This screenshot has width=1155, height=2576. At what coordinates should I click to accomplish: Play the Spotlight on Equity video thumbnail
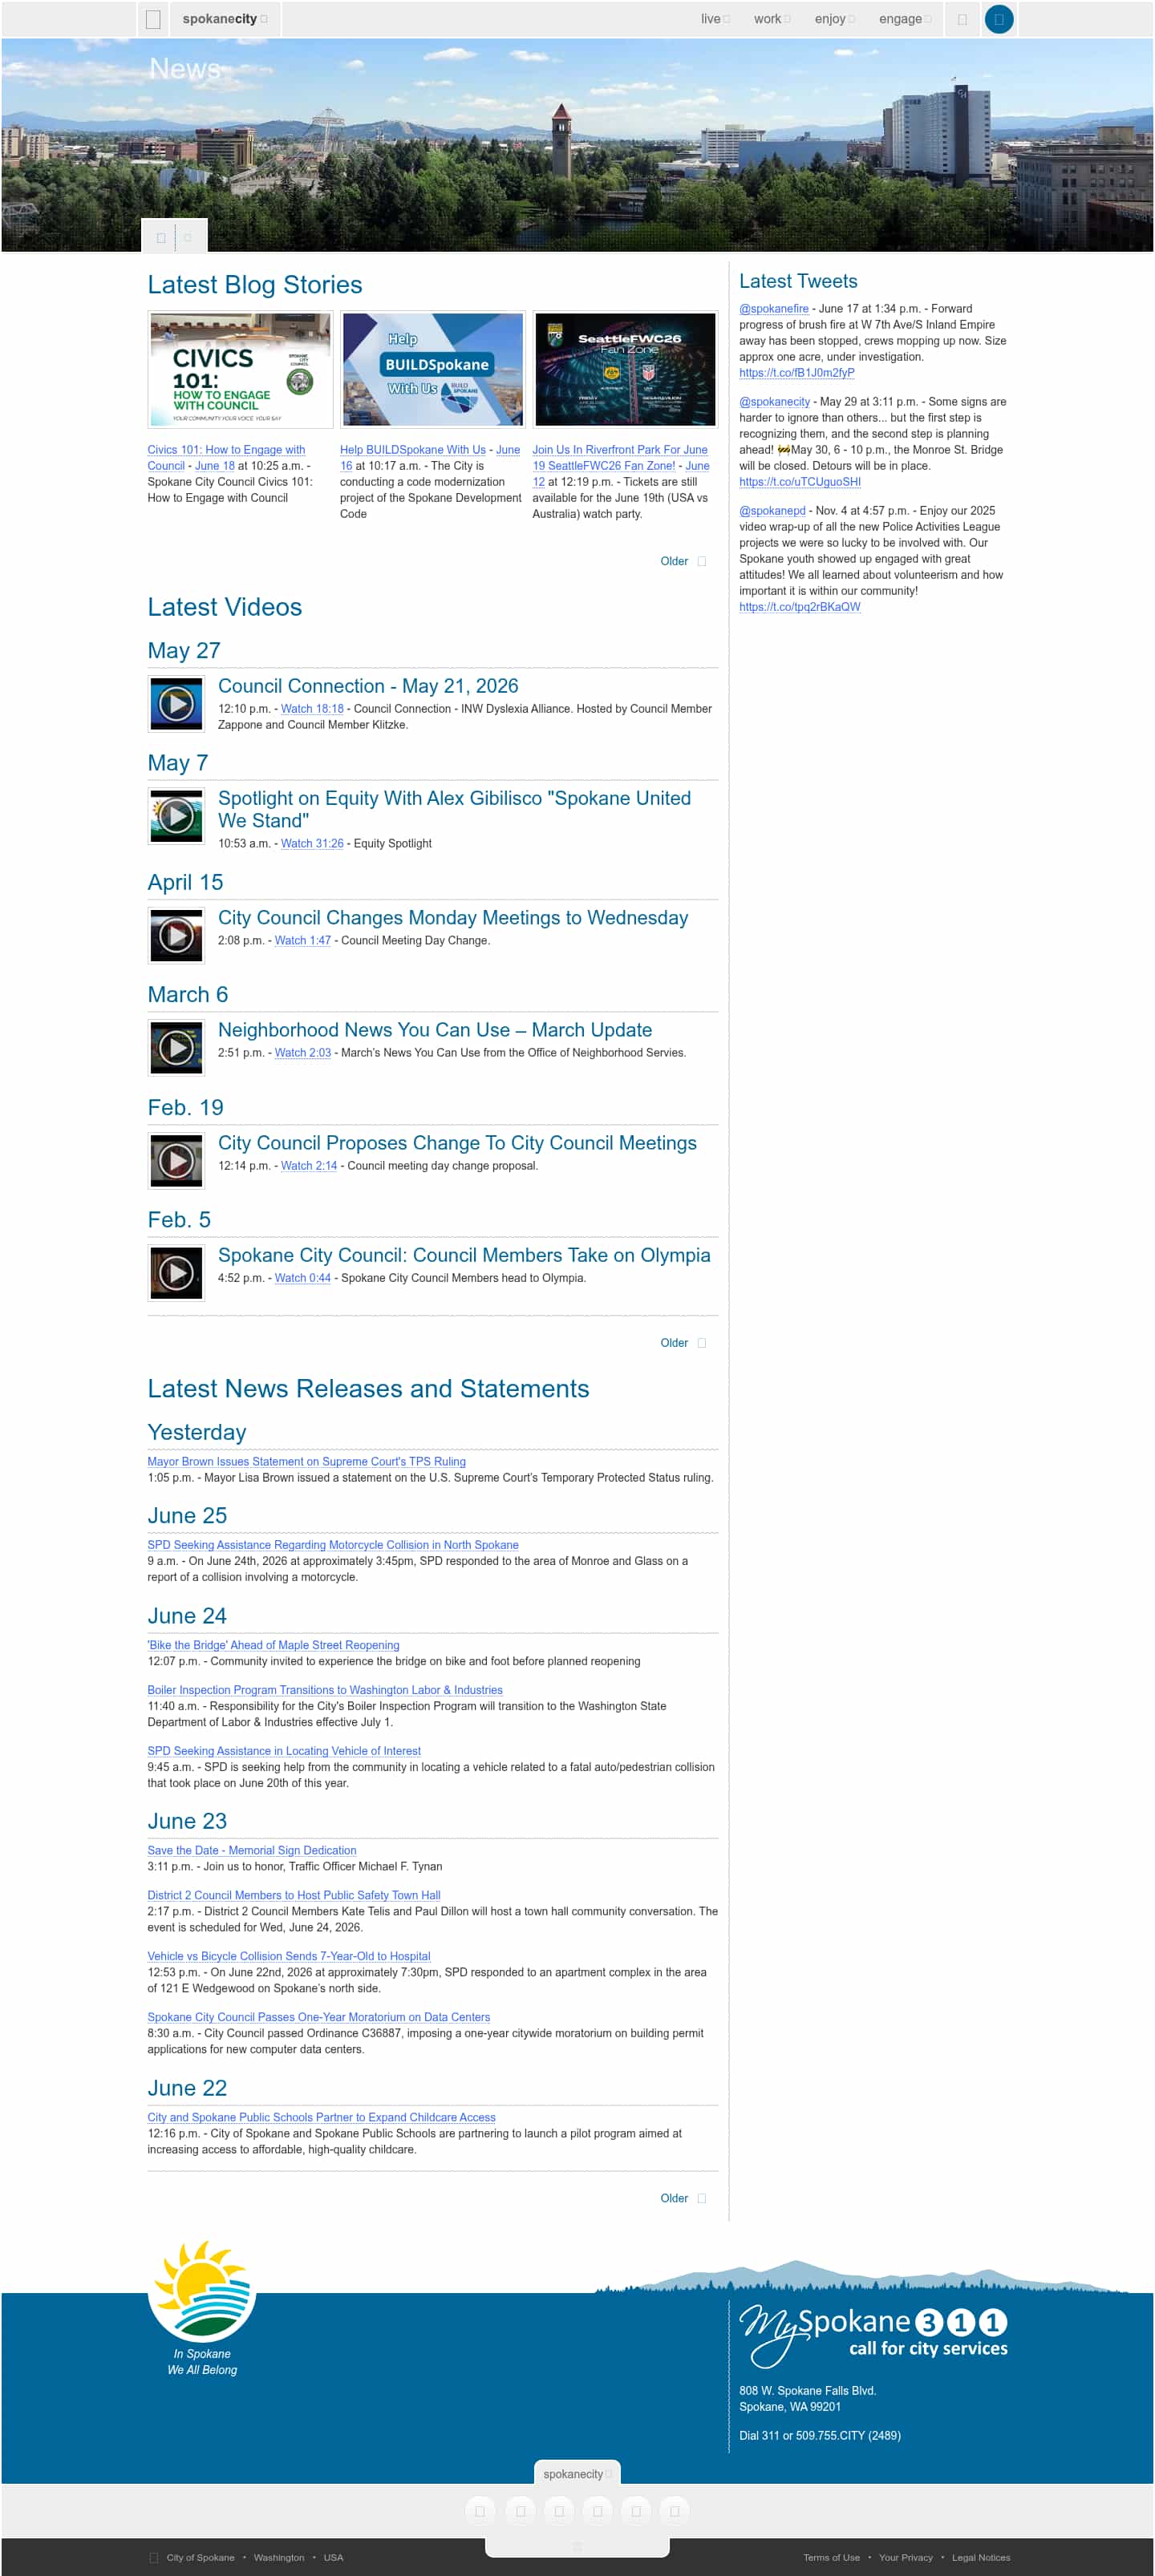coord(176,815)
